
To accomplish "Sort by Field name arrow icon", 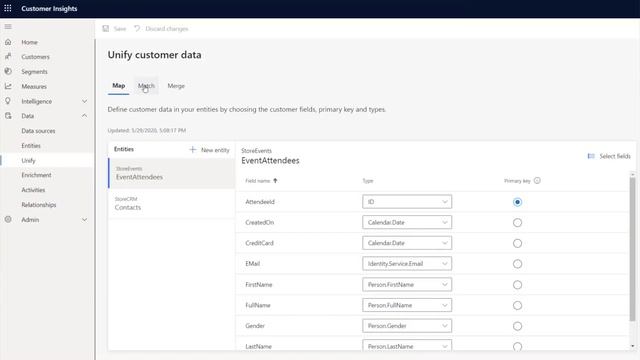I will click(275, 181).
